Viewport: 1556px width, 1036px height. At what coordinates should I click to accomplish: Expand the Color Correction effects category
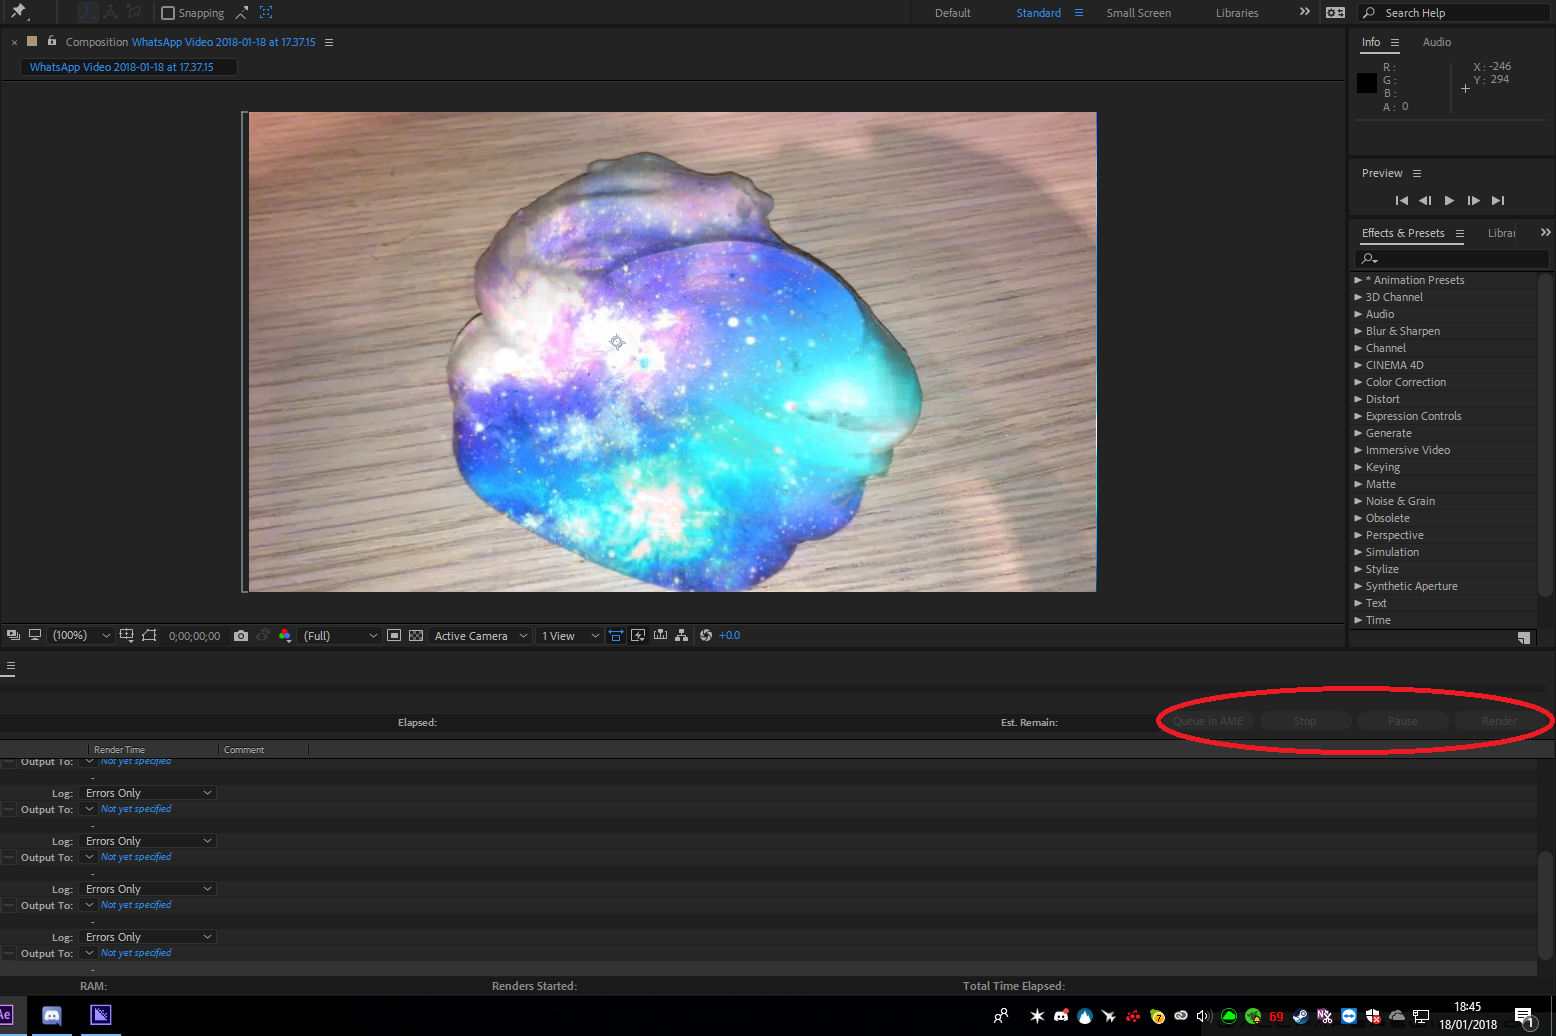tap(1358, 382)
